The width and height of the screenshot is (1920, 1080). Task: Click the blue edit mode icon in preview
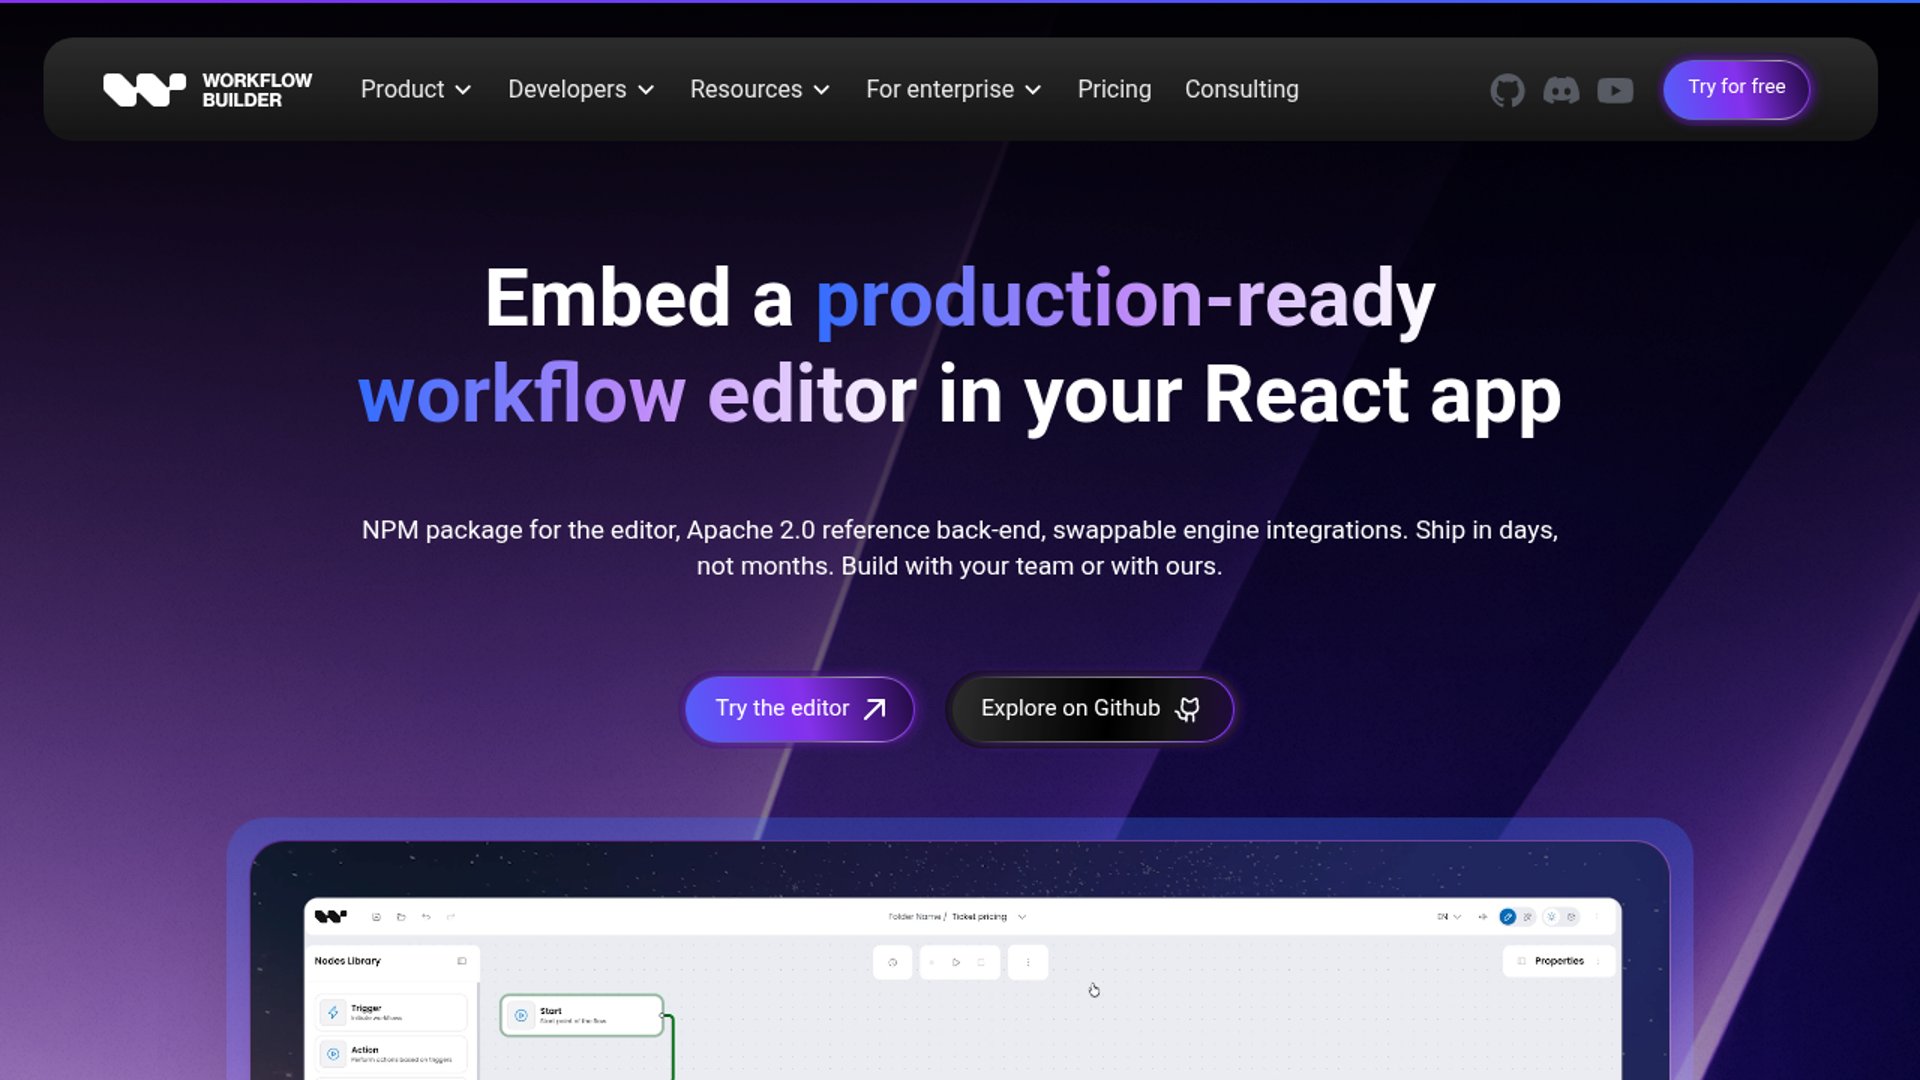pyautogui.click(x=1508, y=916)
